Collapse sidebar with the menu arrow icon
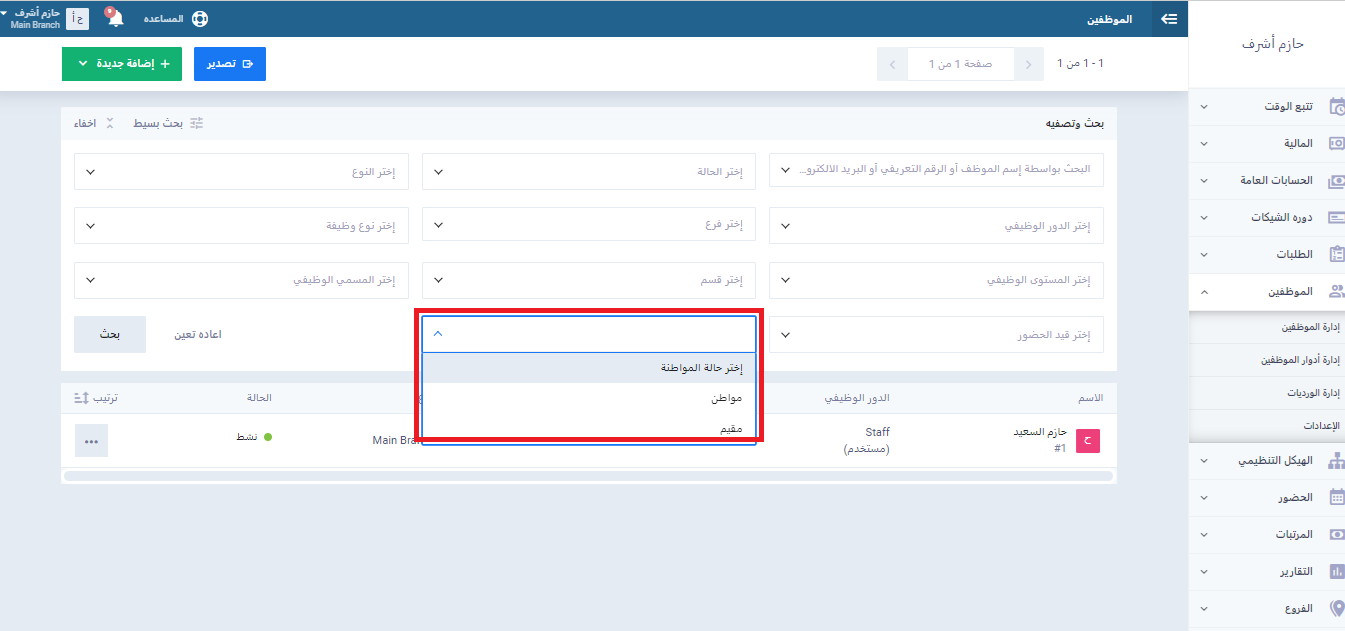The width and height of the screenshot is (1345, 631). [1169, 19]
